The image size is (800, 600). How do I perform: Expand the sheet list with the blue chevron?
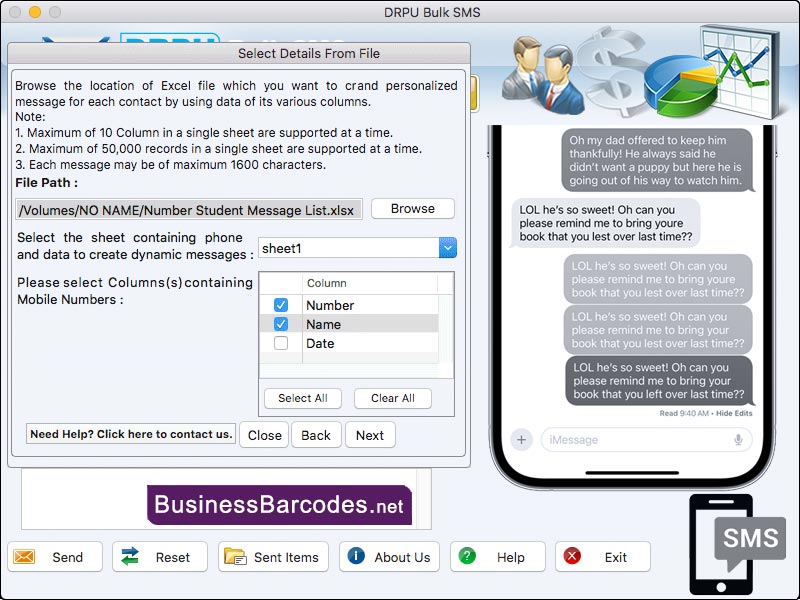[448, 246]
